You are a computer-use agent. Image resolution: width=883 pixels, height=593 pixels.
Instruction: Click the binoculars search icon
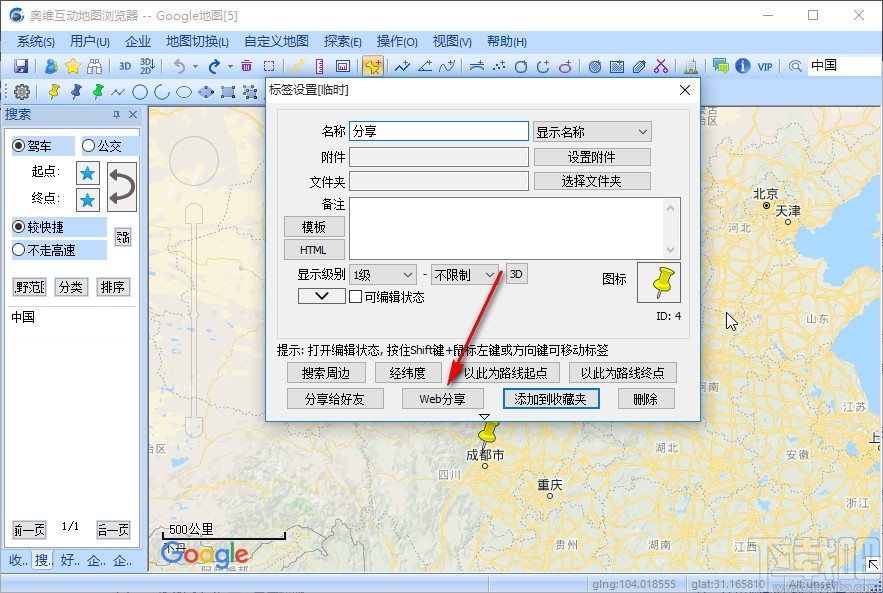coord(95,67)
